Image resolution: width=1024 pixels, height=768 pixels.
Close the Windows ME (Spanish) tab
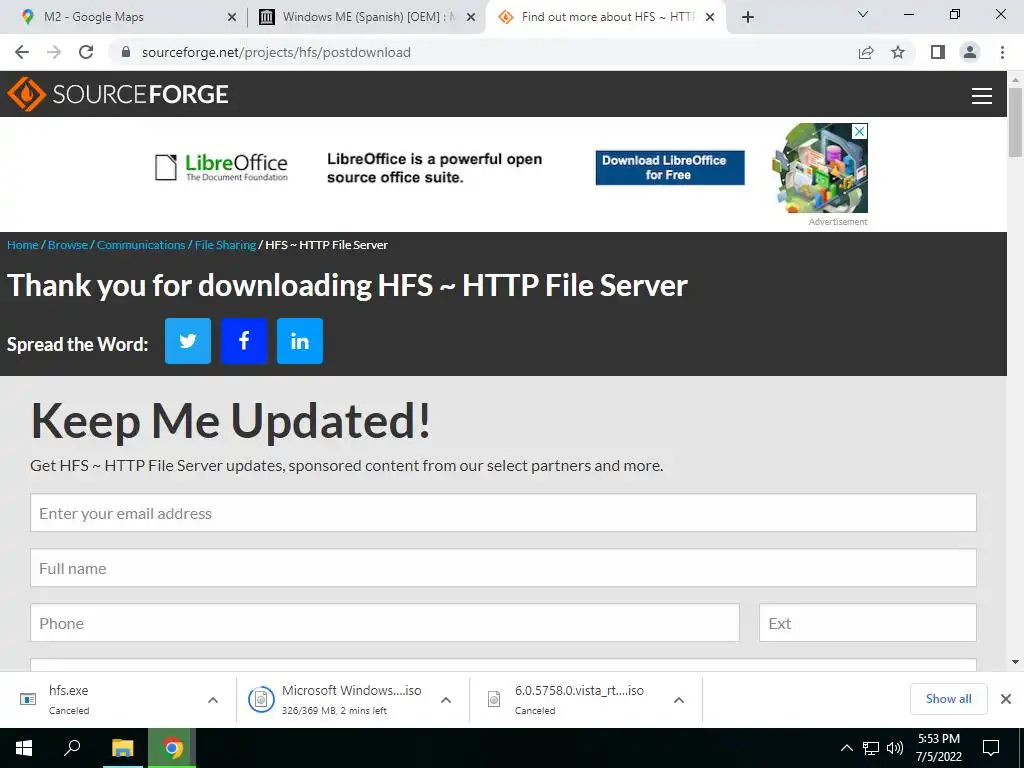pos(471,18)
